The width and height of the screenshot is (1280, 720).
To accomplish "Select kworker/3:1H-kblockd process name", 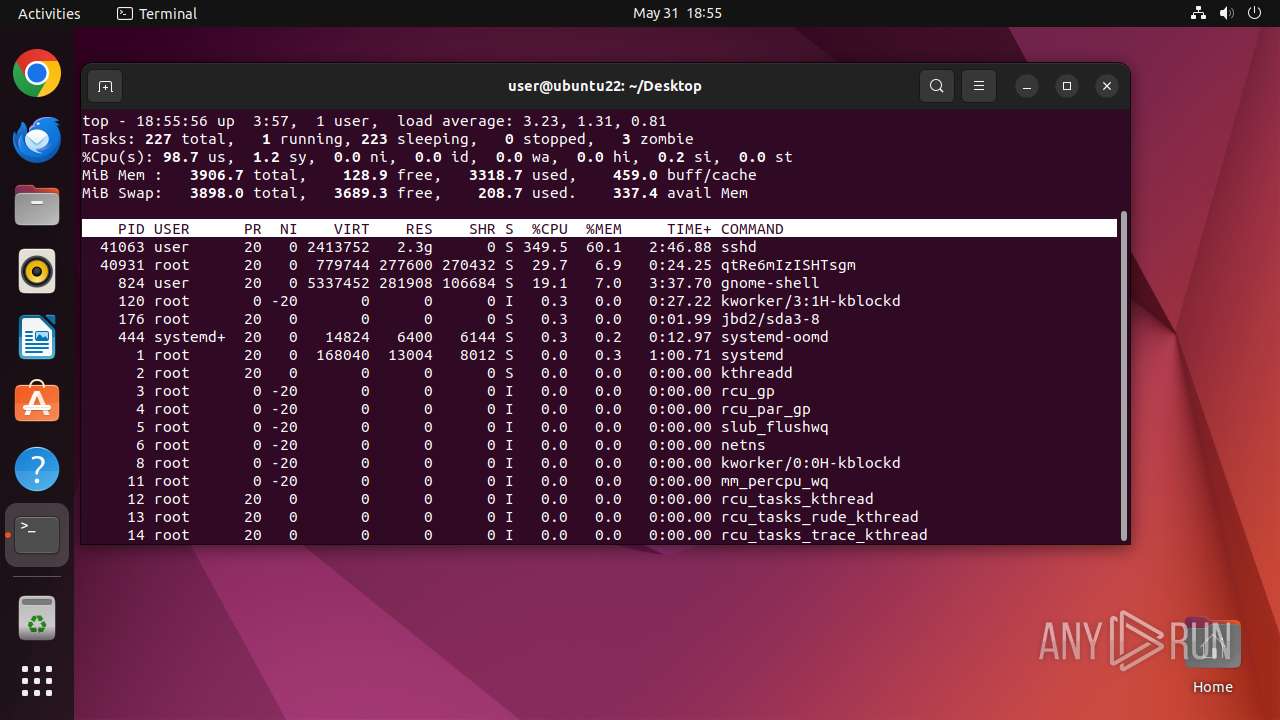I will (x=811, y=301).
